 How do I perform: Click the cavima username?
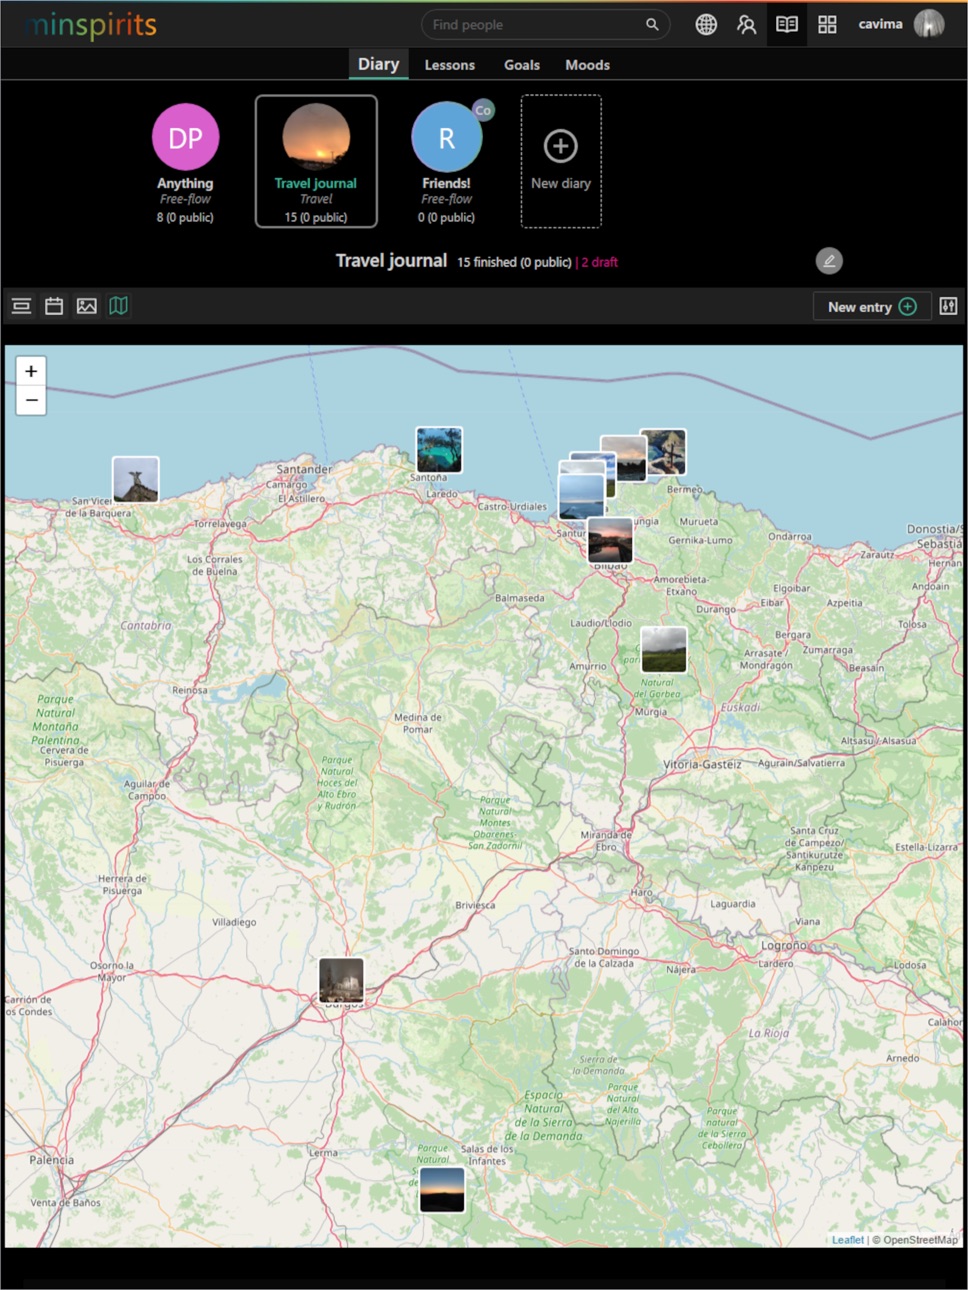click(880, 24)
